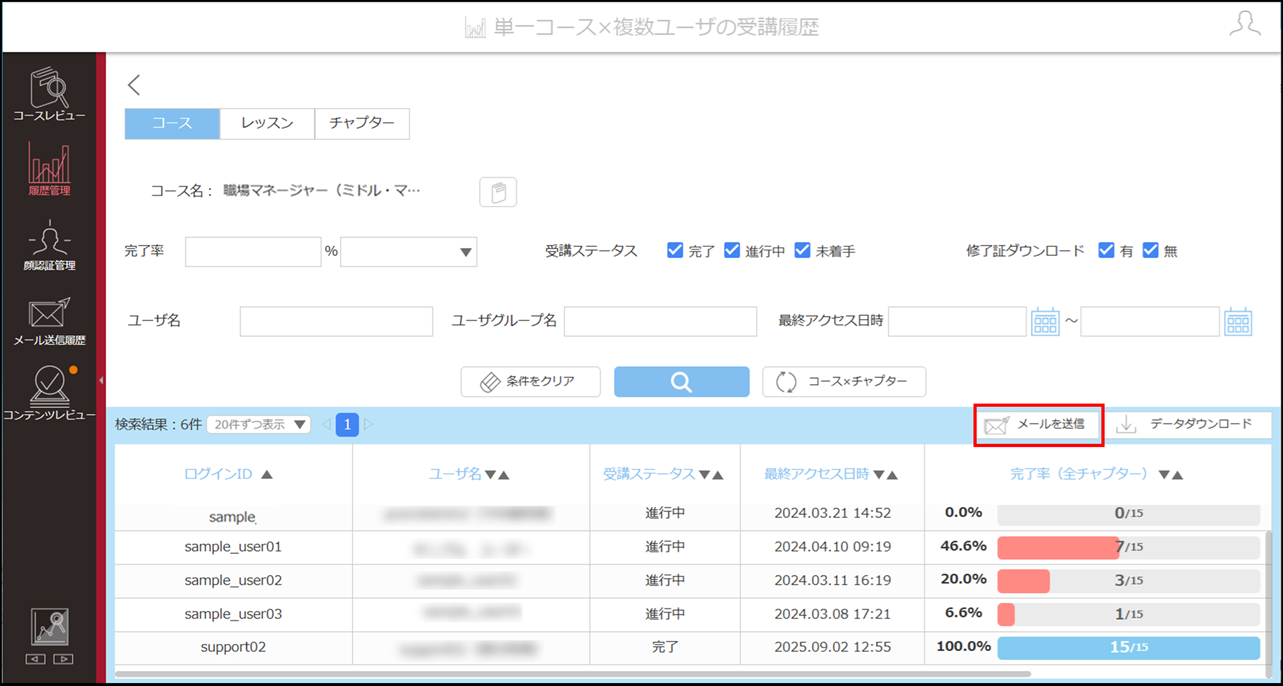The image size is (1283, 686).
Task: Open the 20件ずつ表示 page size dropdown
Action: pyautogui.click(x=259, y=425)
